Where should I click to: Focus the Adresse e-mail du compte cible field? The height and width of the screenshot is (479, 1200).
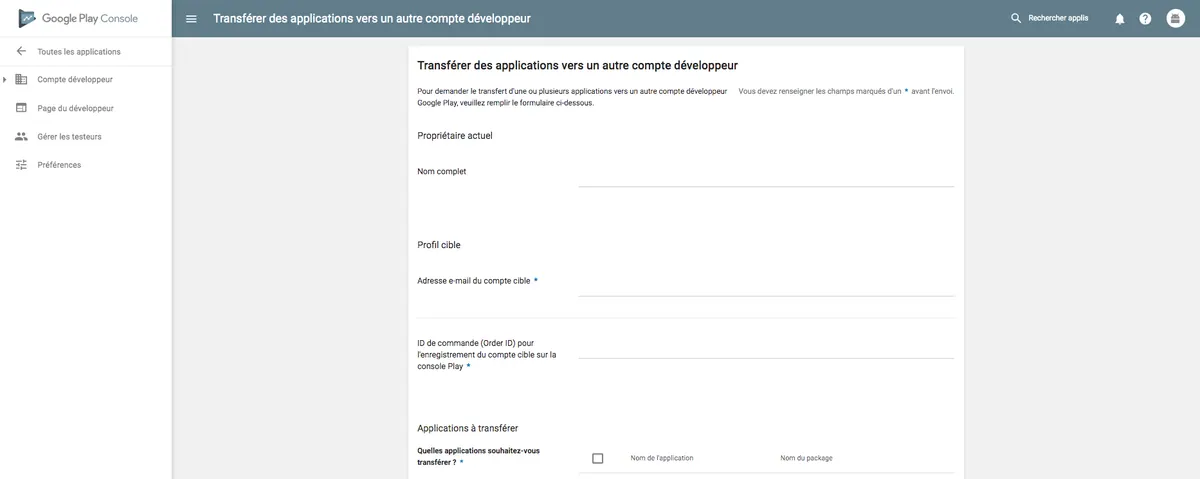click(x=766, y=283)
